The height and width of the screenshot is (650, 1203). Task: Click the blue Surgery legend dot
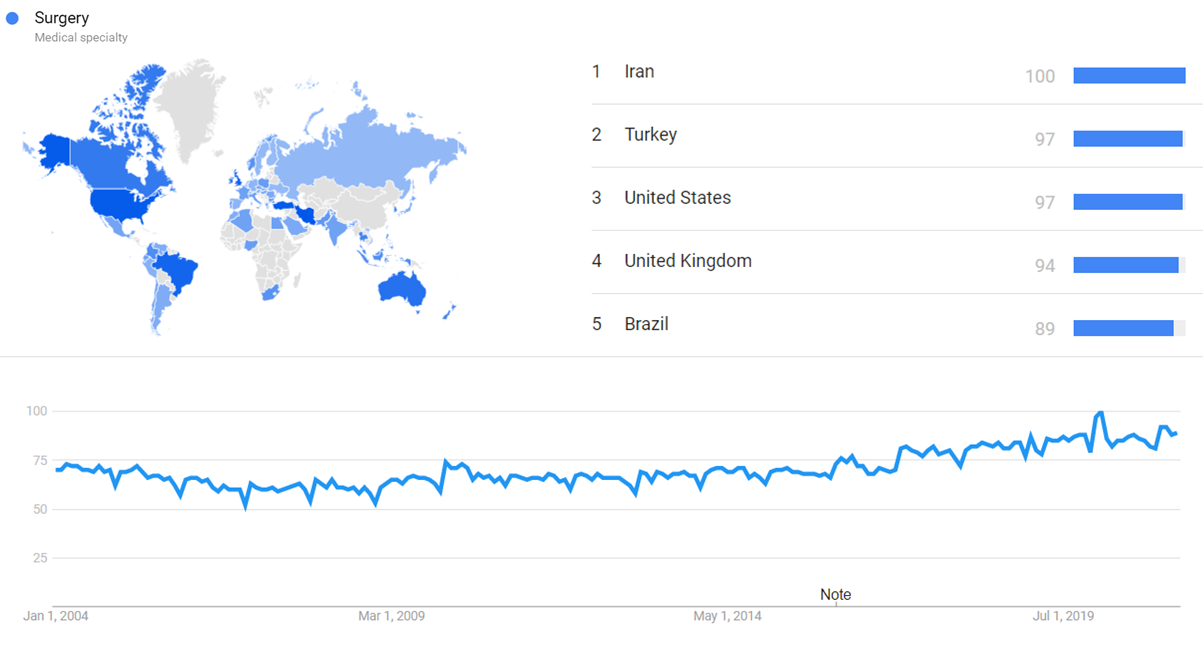[x=13, y=18]
